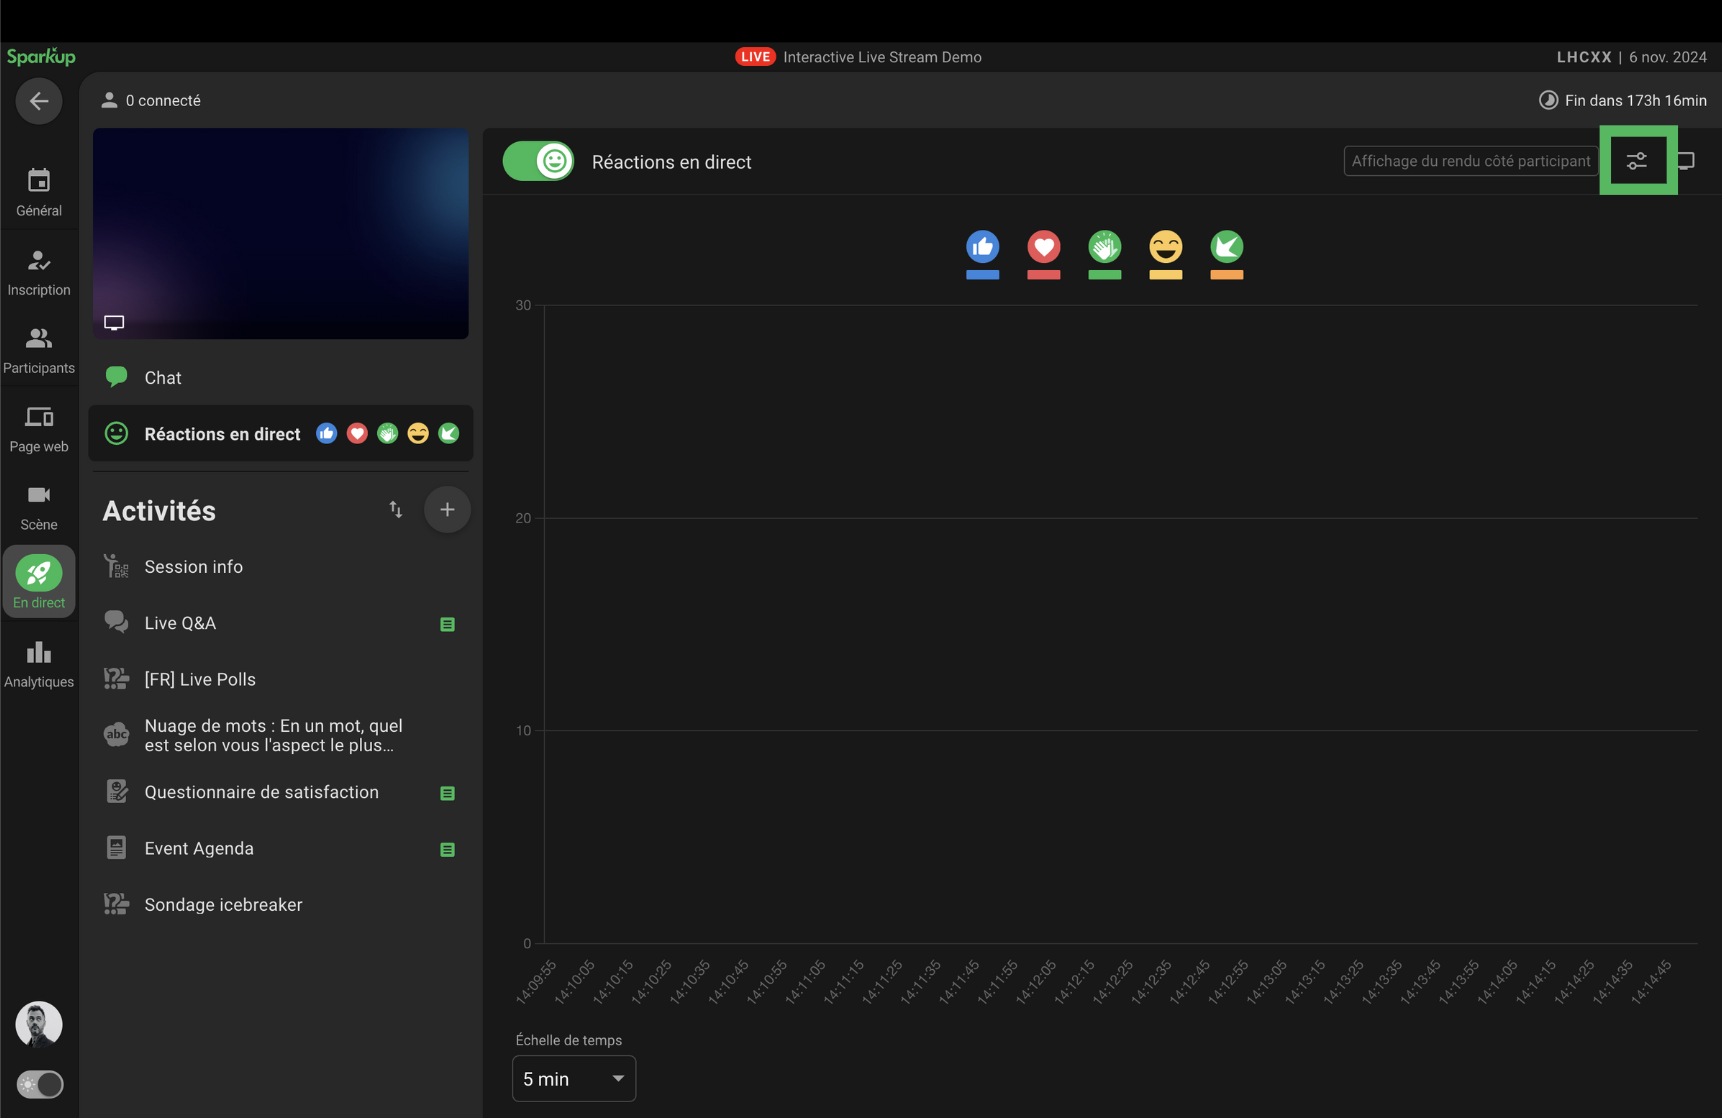Open the reactions settings sliders icon
Image resolution: width=1722 pixels, height=1118 pixels.
pyautogui.click(x=1637, y=161)
